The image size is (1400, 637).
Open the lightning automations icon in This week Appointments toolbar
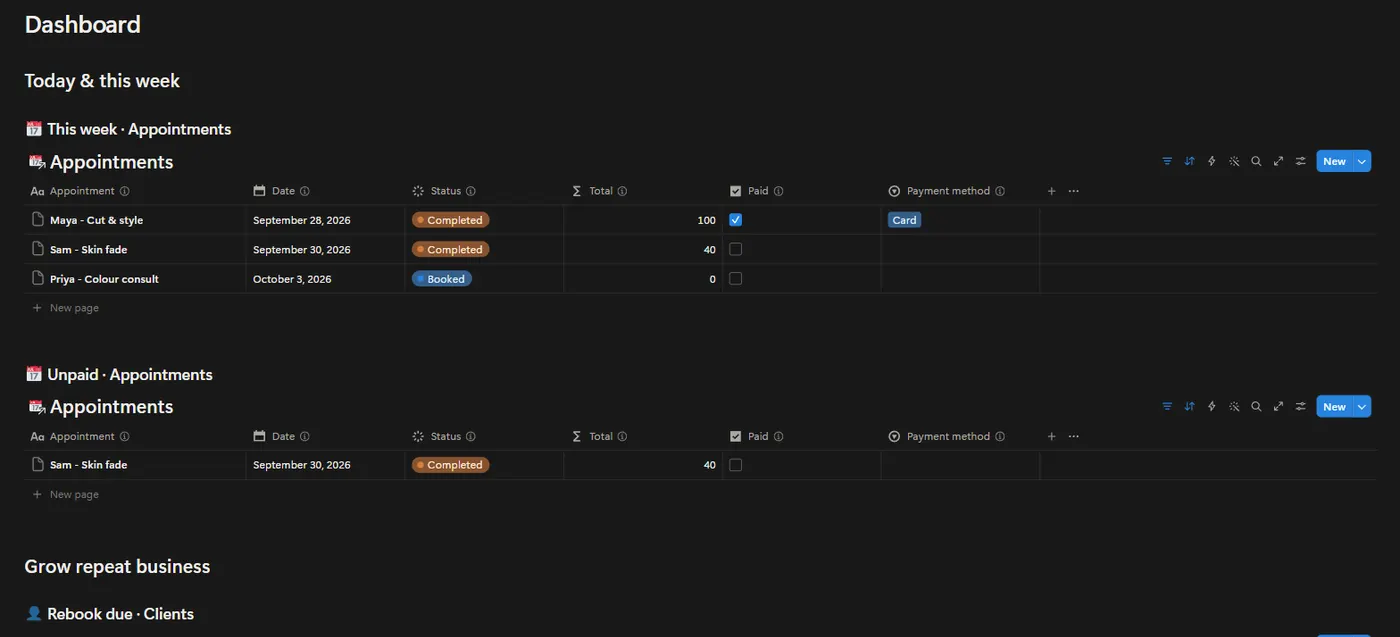(x=1212, y=161)
